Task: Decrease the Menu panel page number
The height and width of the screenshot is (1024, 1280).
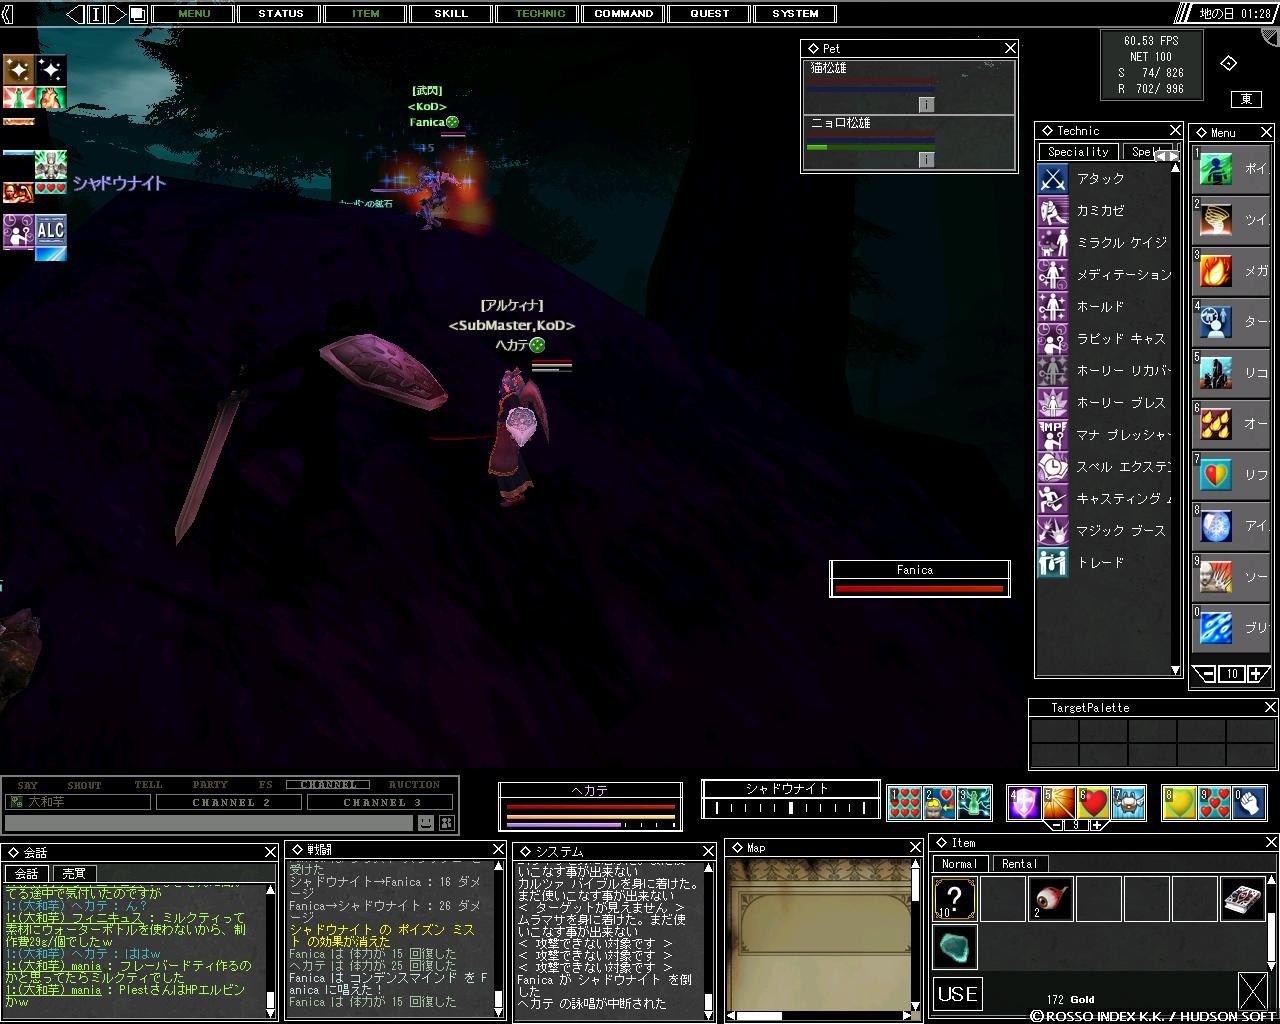Action: point(1206,675)
